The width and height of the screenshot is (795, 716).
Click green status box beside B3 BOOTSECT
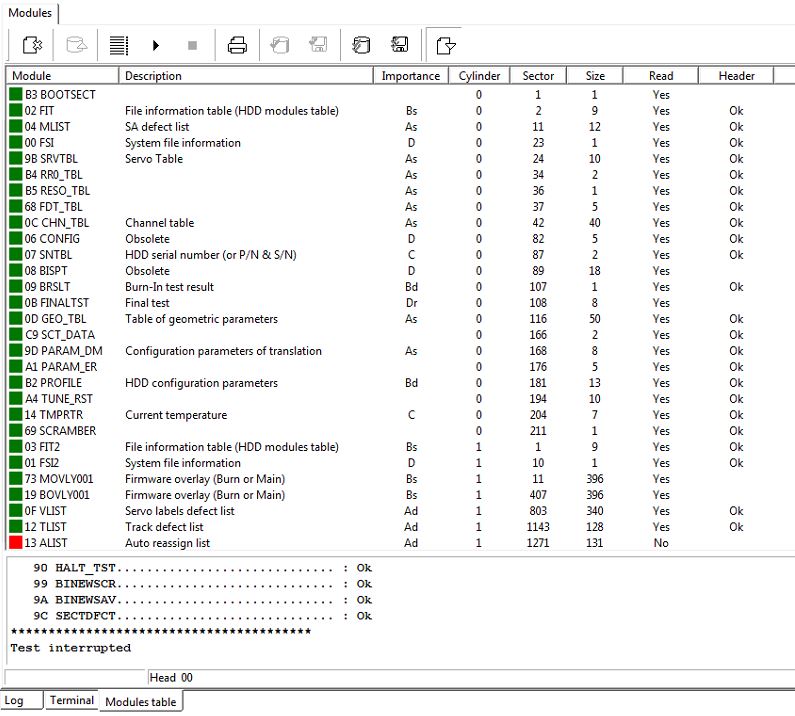coord(15,95)
